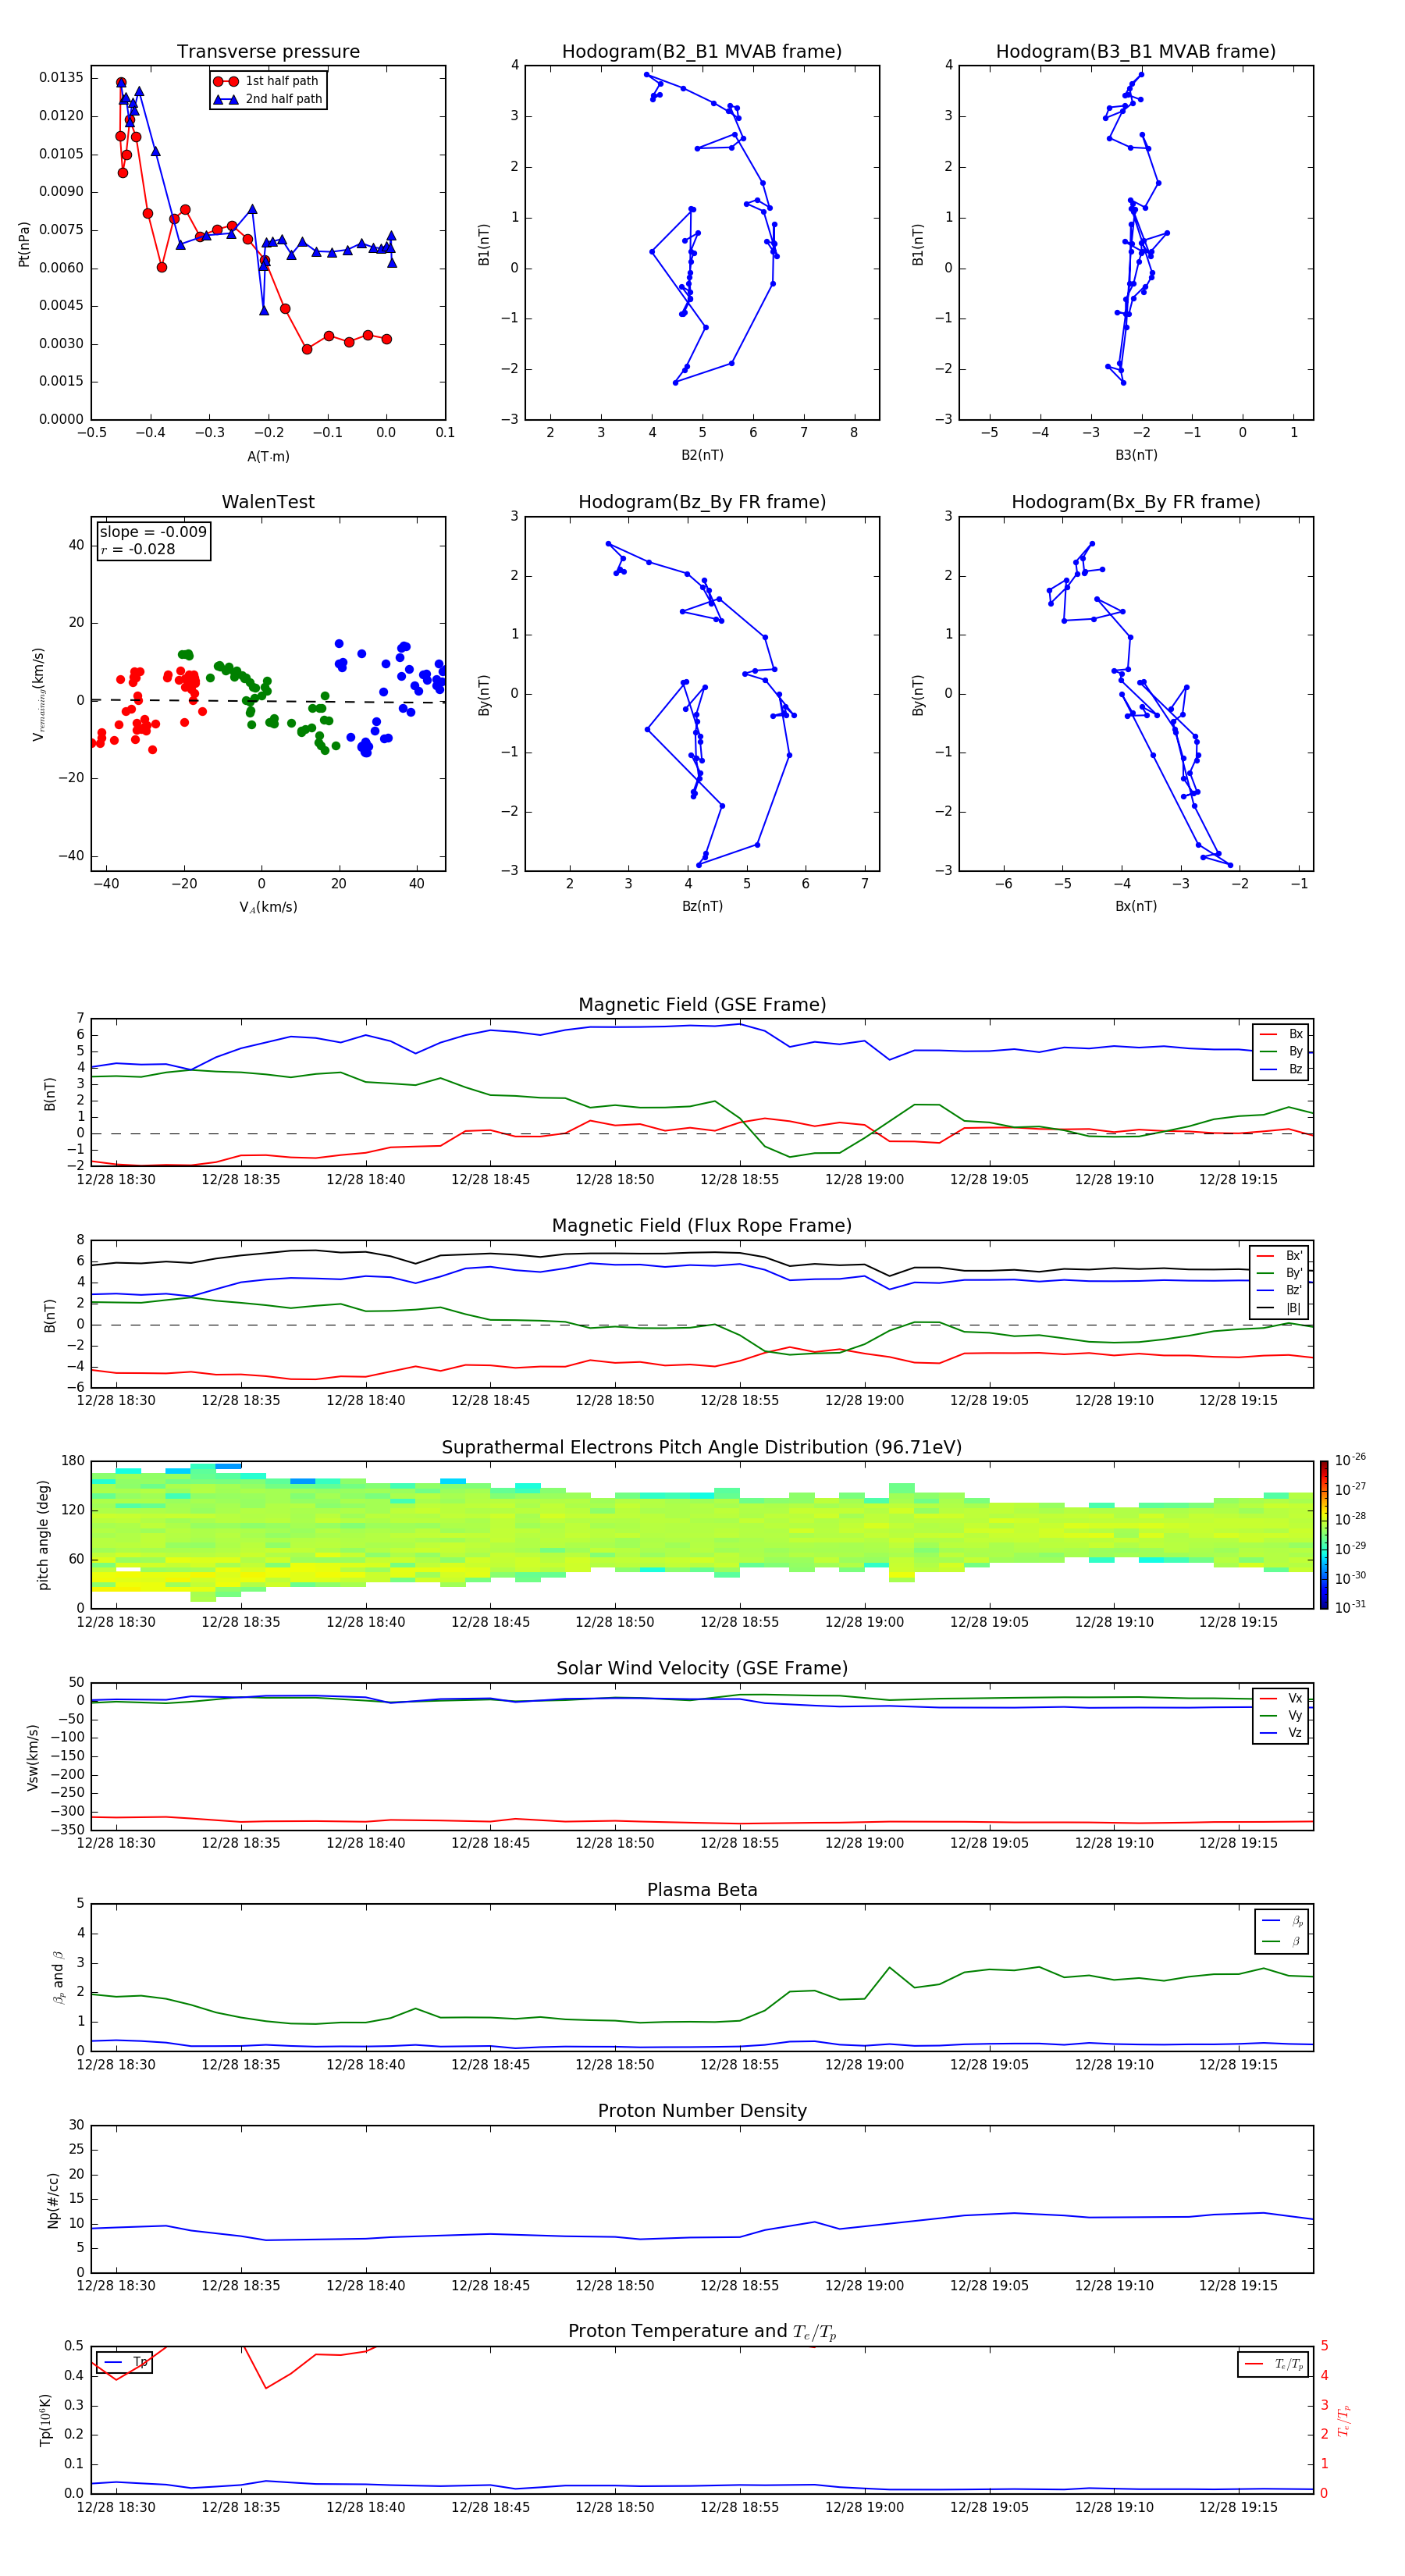Click the 10^-26 colorbar tick label
The image size is (1405, 2576).
1350,1460
